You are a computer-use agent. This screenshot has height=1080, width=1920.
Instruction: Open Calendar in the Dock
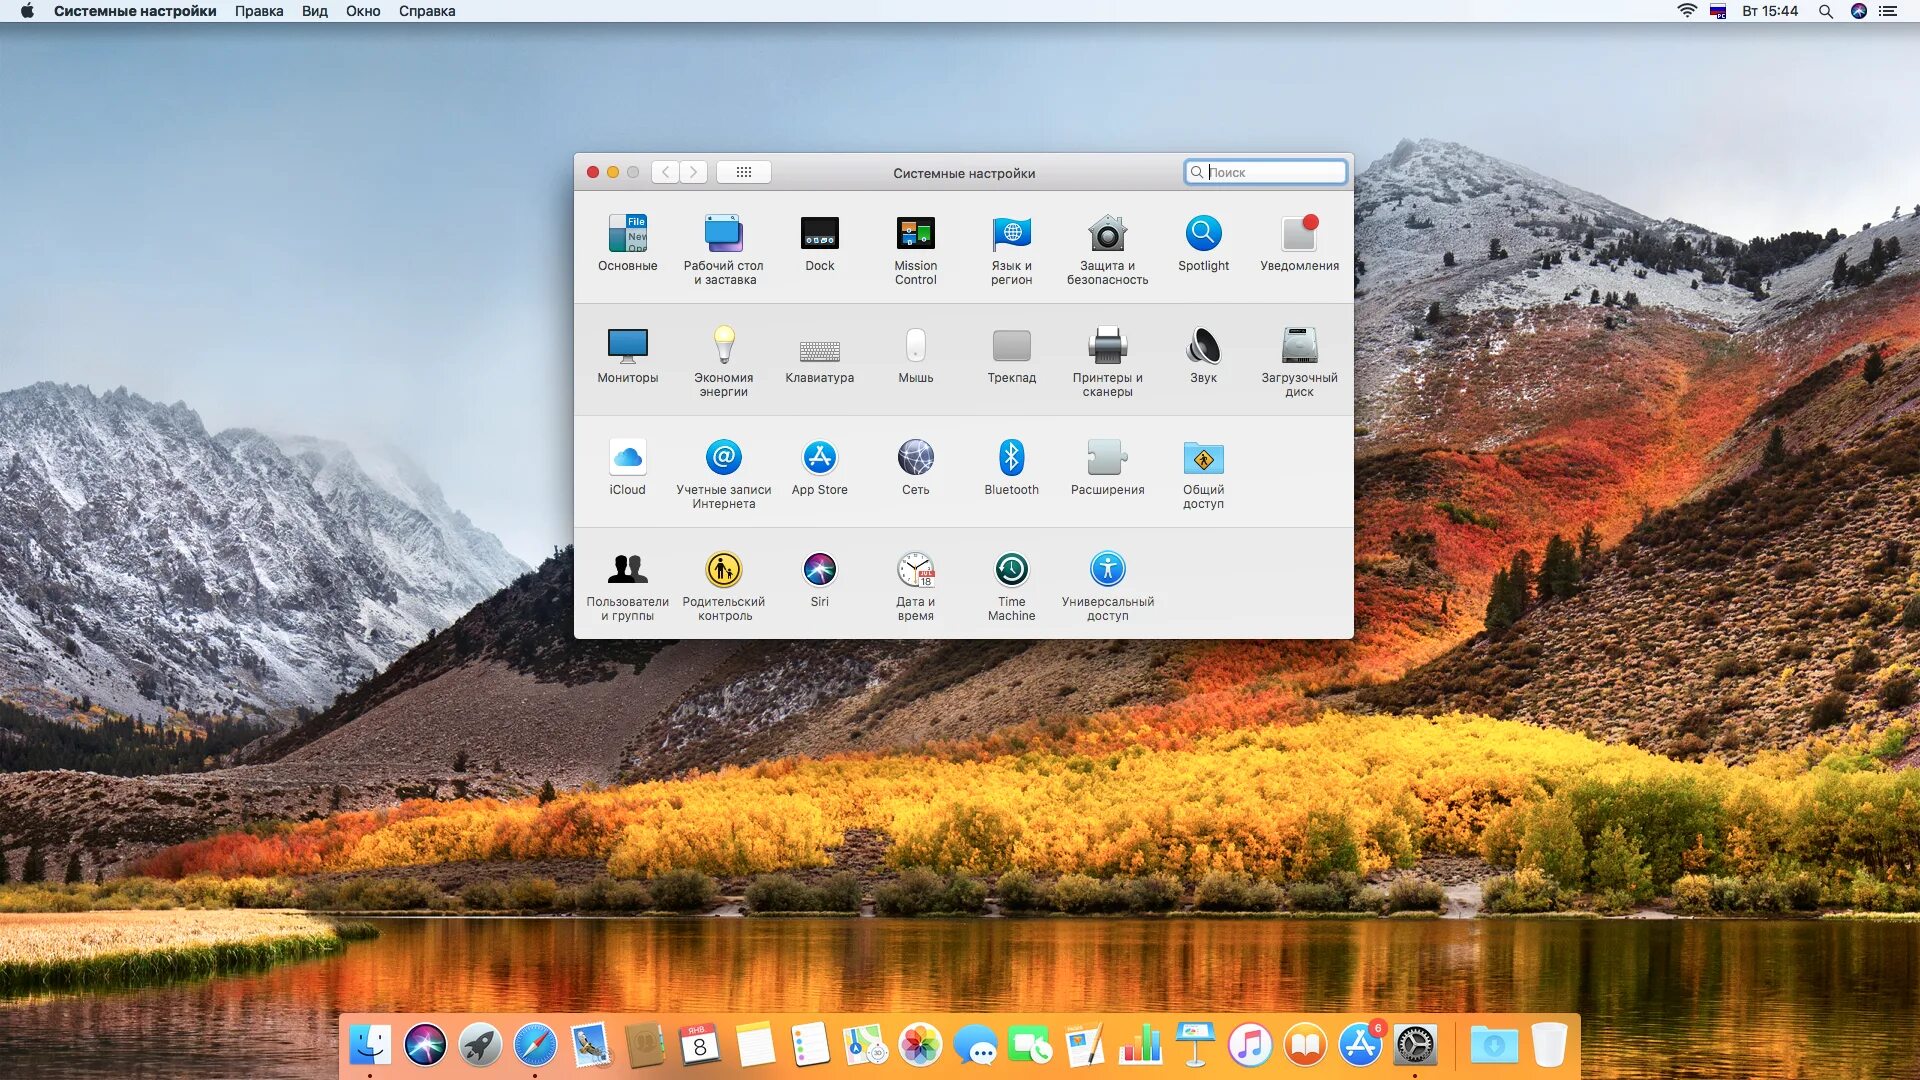click(x=700, y=1046)
